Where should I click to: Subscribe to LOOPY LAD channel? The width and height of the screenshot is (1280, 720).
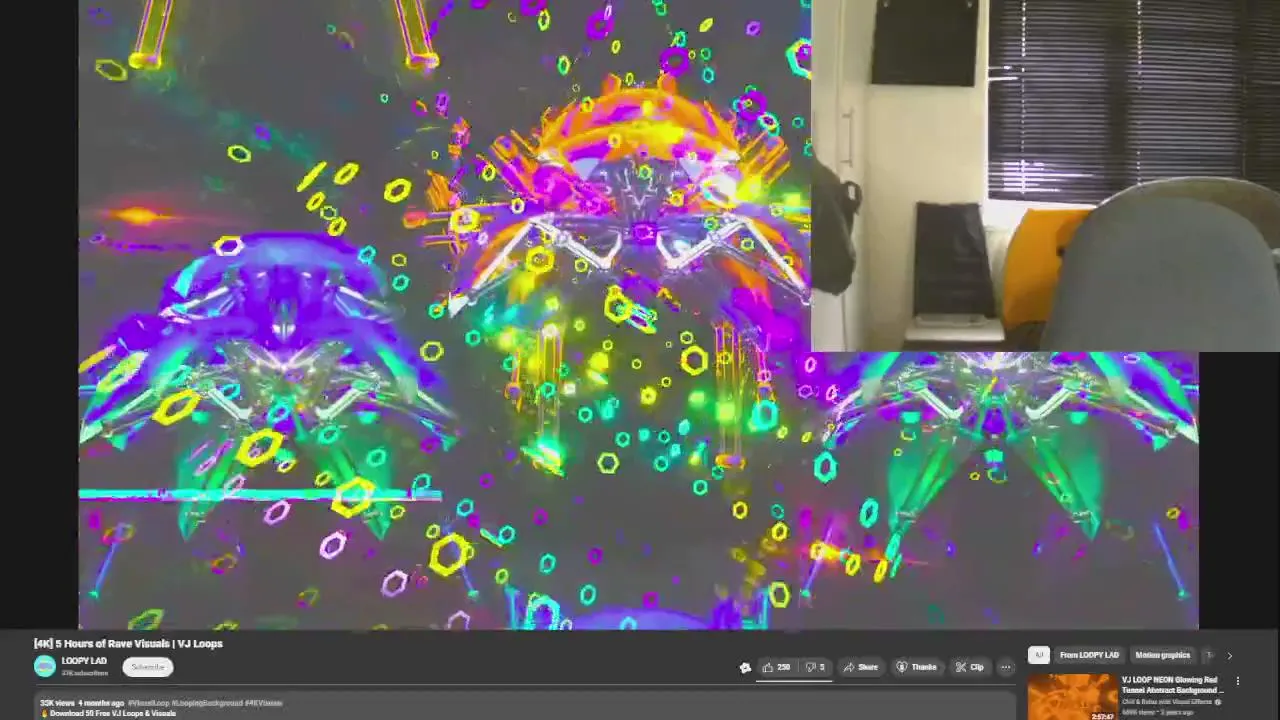148,667
